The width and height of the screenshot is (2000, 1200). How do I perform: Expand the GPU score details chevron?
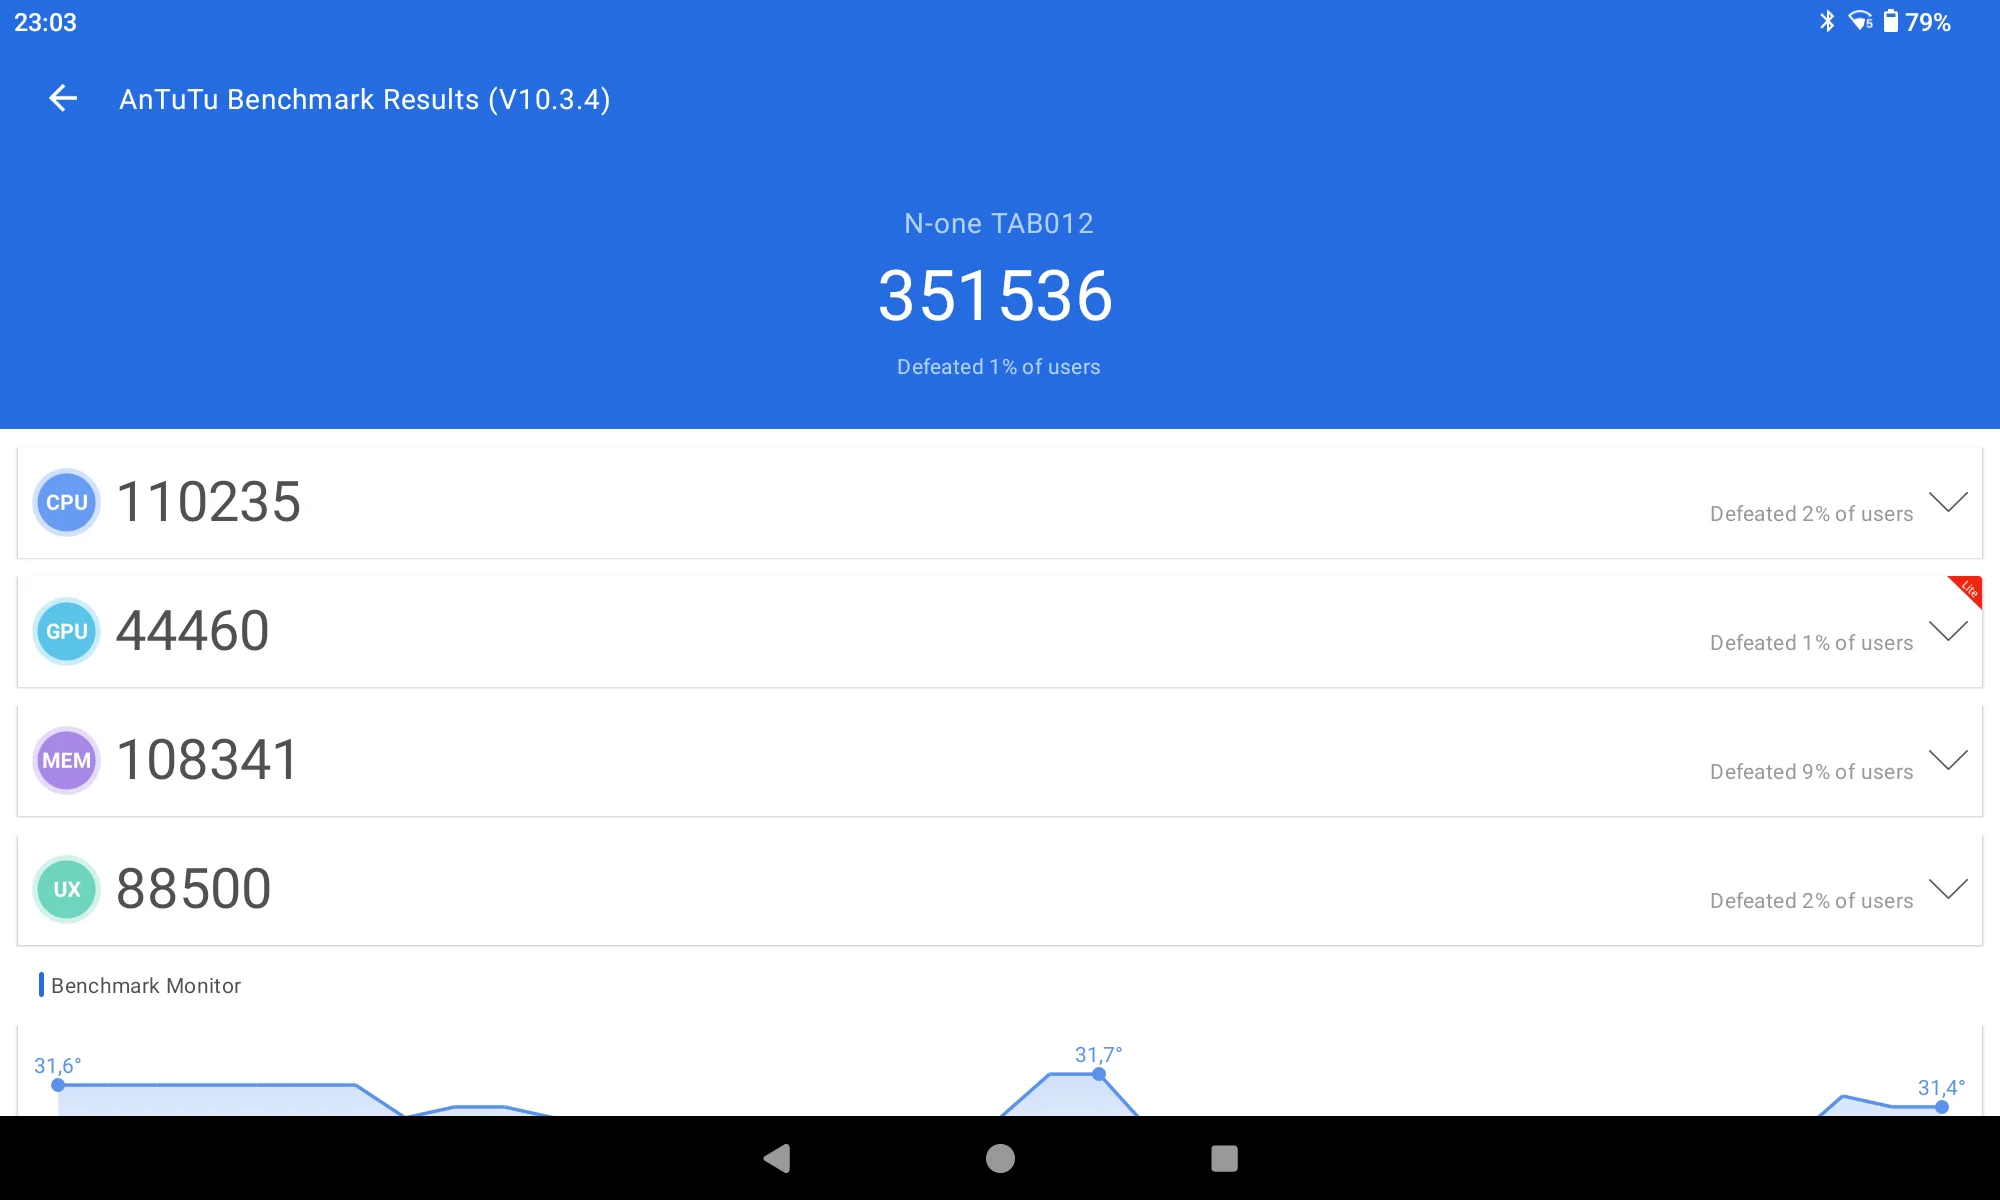coord(1948,631)
